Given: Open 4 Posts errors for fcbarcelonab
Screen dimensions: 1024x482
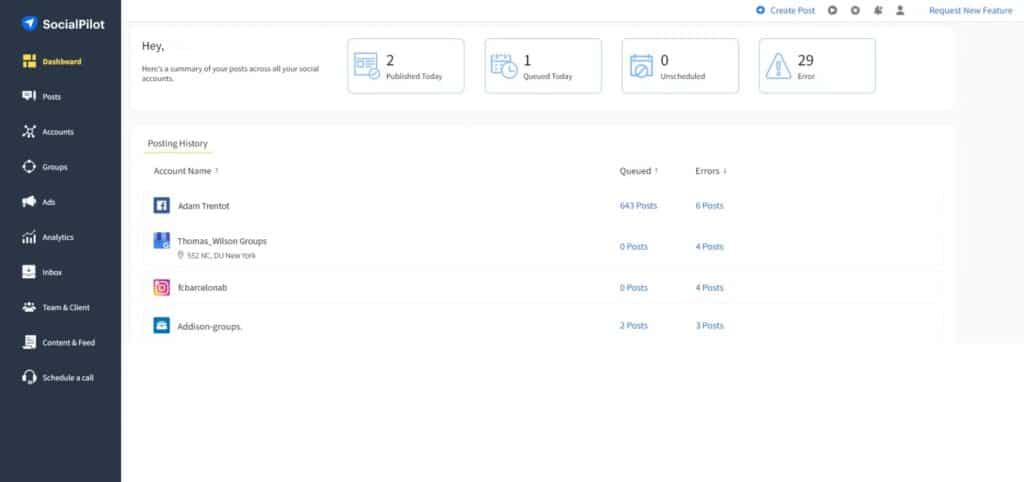Looking at the screenshot, I should (x=709, y=287).
